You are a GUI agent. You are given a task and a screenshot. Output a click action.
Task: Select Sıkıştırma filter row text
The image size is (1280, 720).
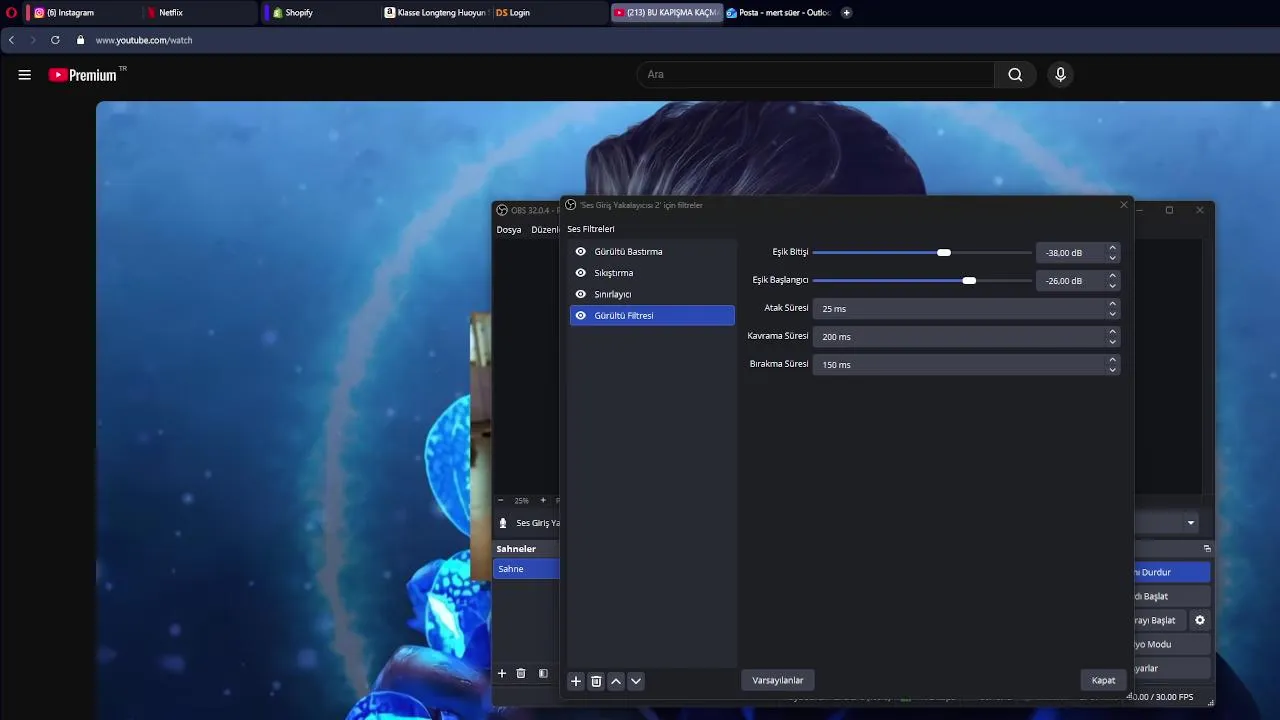pyautogui.click(x=614, y=273)
